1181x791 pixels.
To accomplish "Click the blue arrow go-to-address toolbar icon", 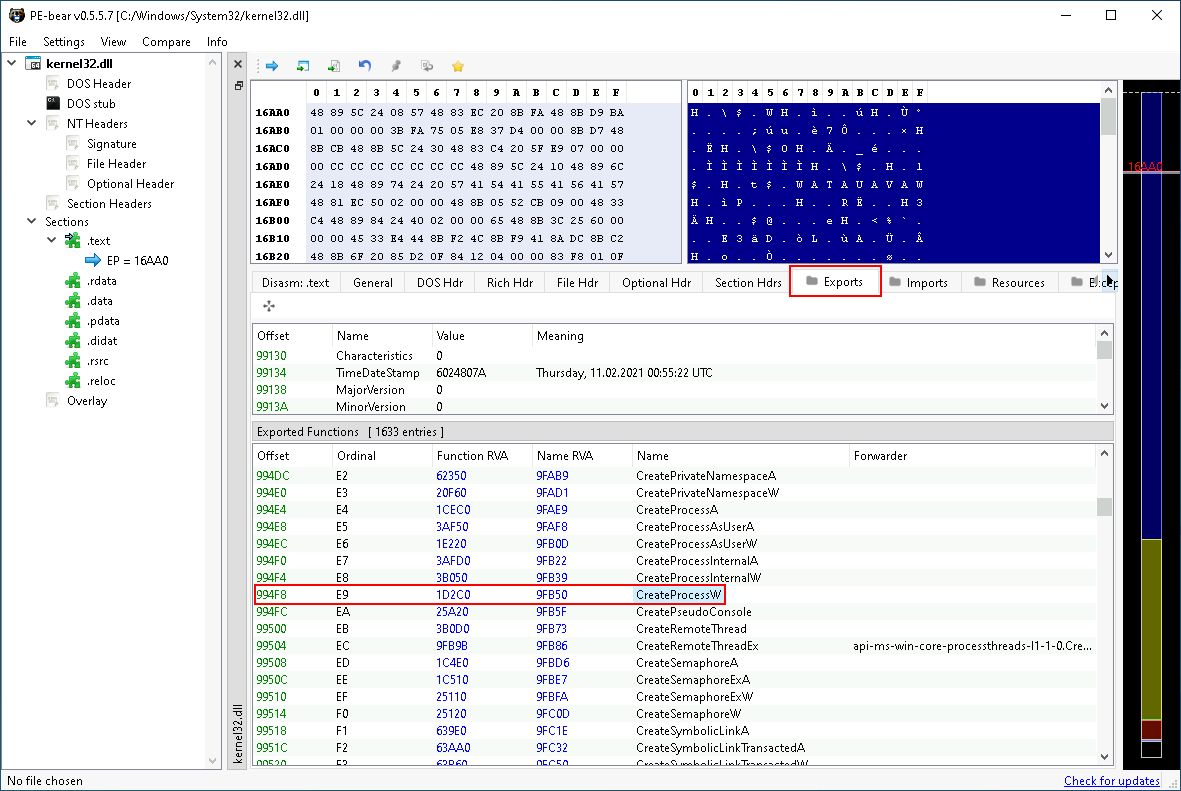I will coord(271,66).
